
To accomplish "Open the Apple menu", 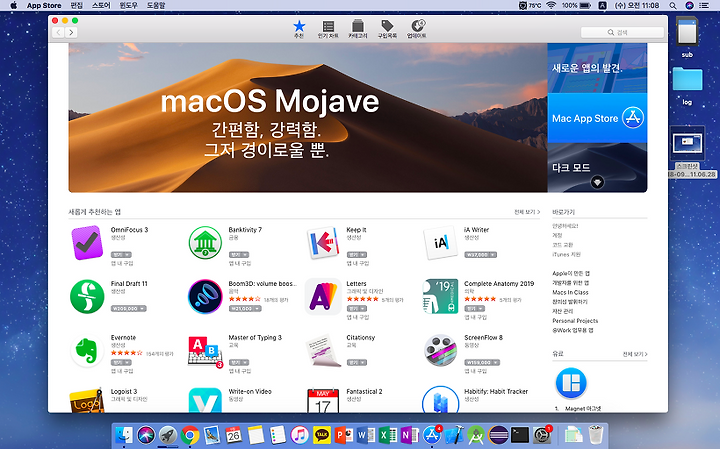I will (13, 6).
